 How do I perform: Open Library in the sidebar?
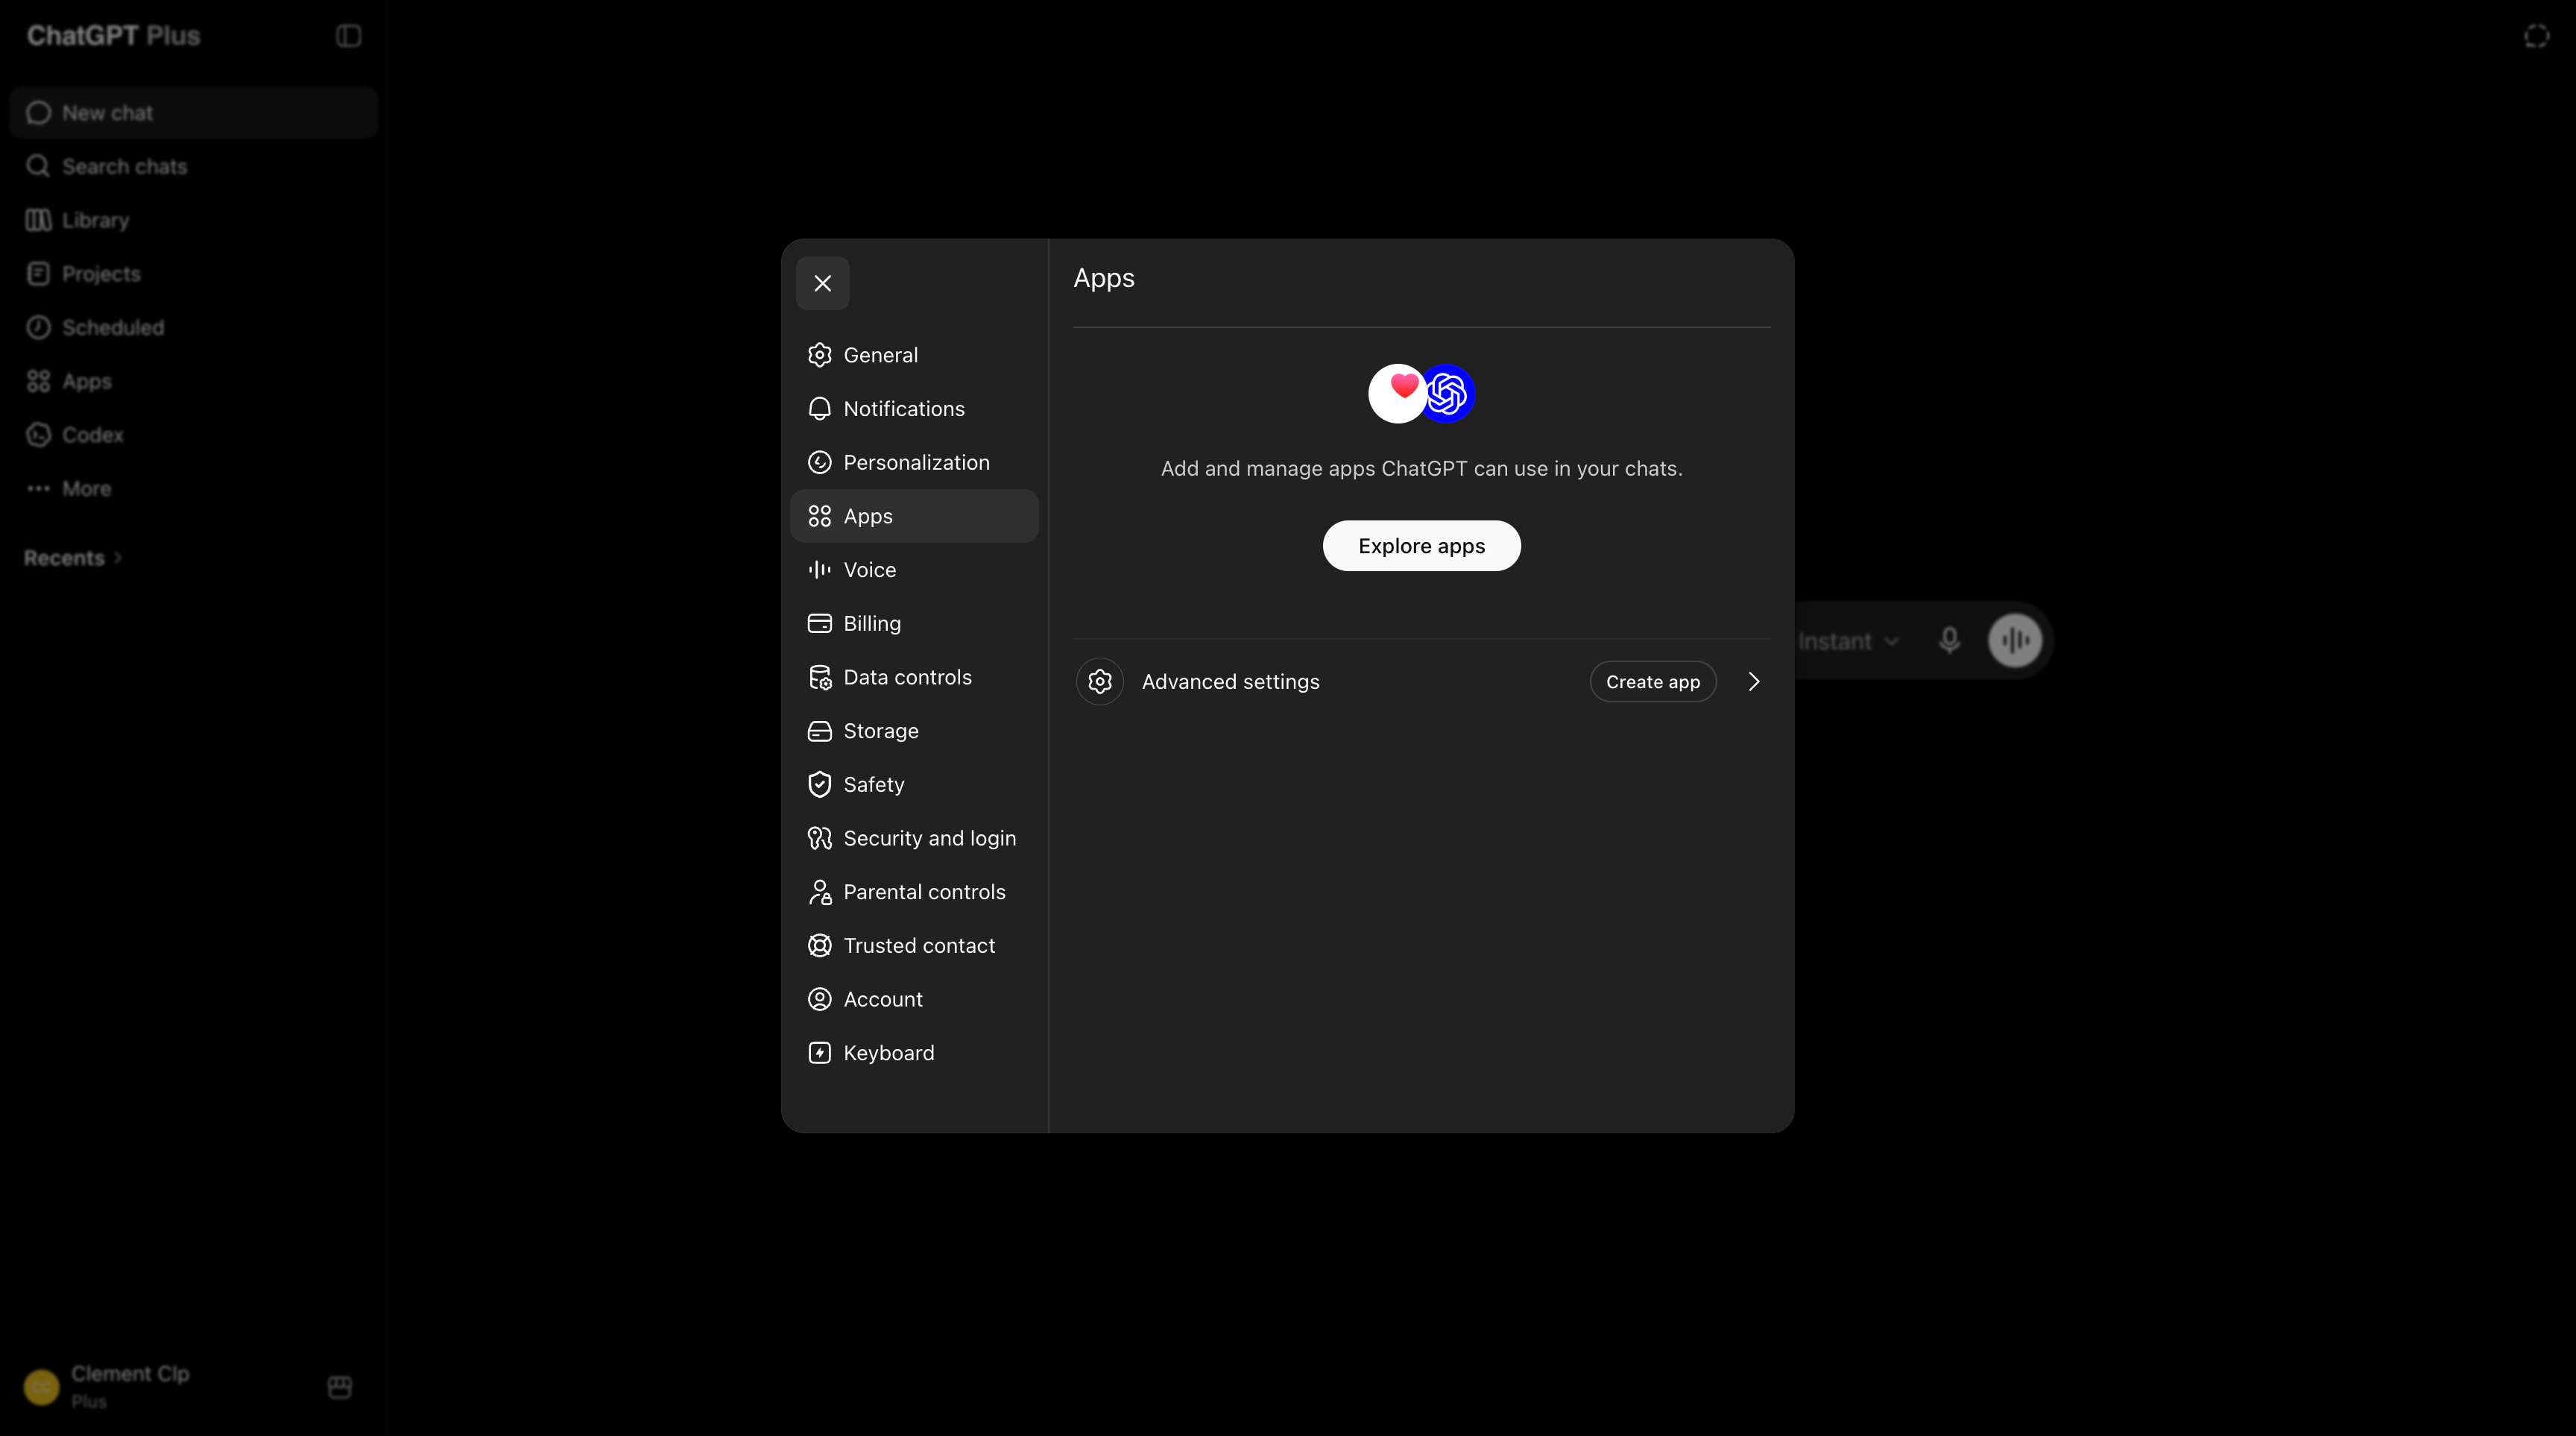pos(193,220)
